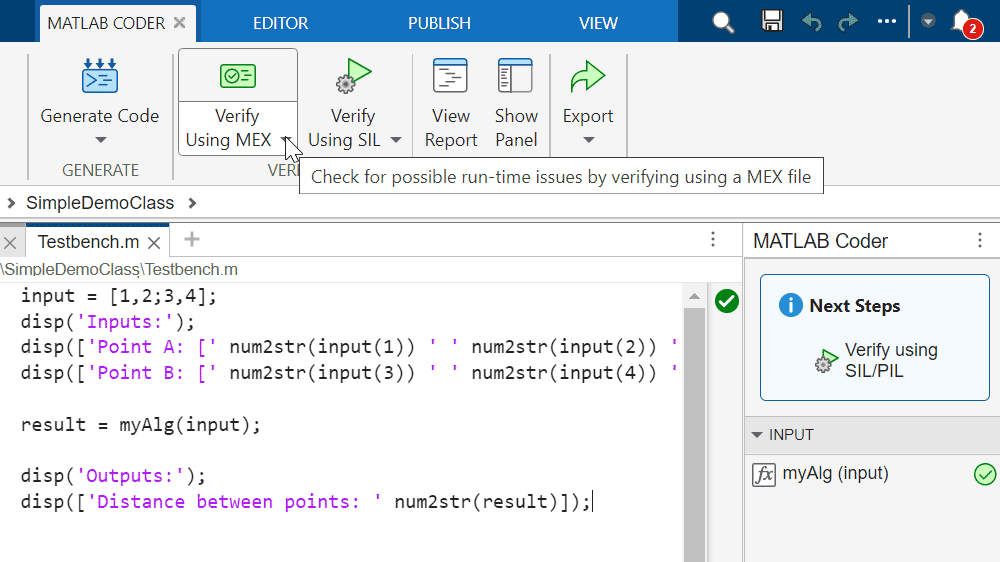Open the View Report icon

(450, 76)
